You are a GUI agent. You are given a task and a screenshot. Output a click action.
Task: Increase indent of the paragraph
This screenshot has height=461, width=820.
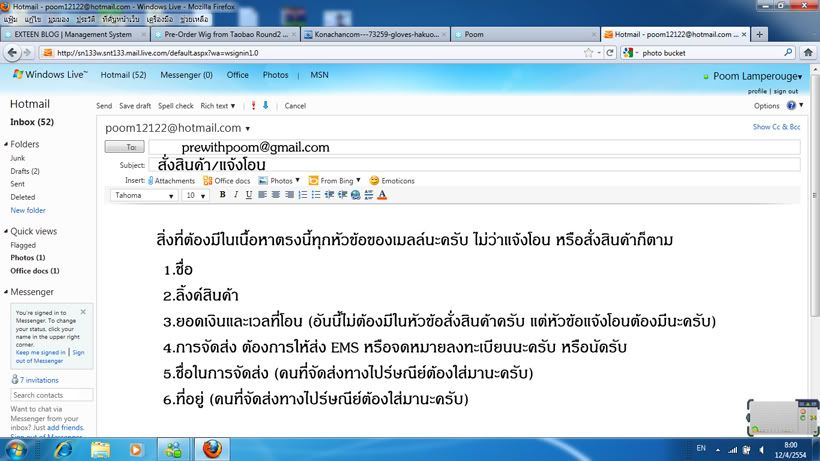coord(343,195)
